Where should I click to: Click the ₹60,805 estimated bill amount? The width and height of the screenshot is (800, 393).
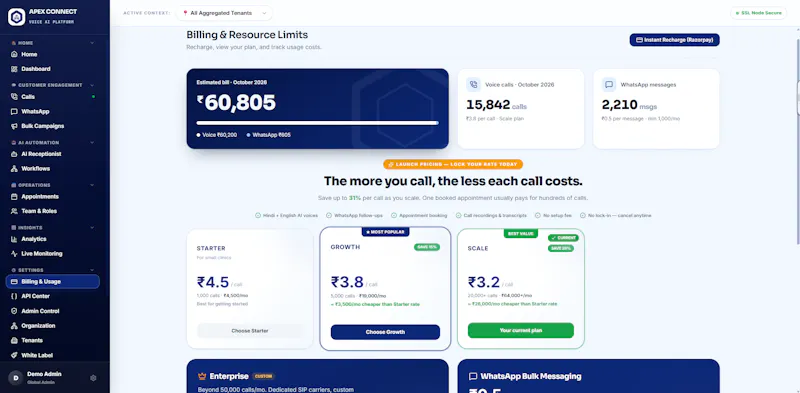point(236,103)
